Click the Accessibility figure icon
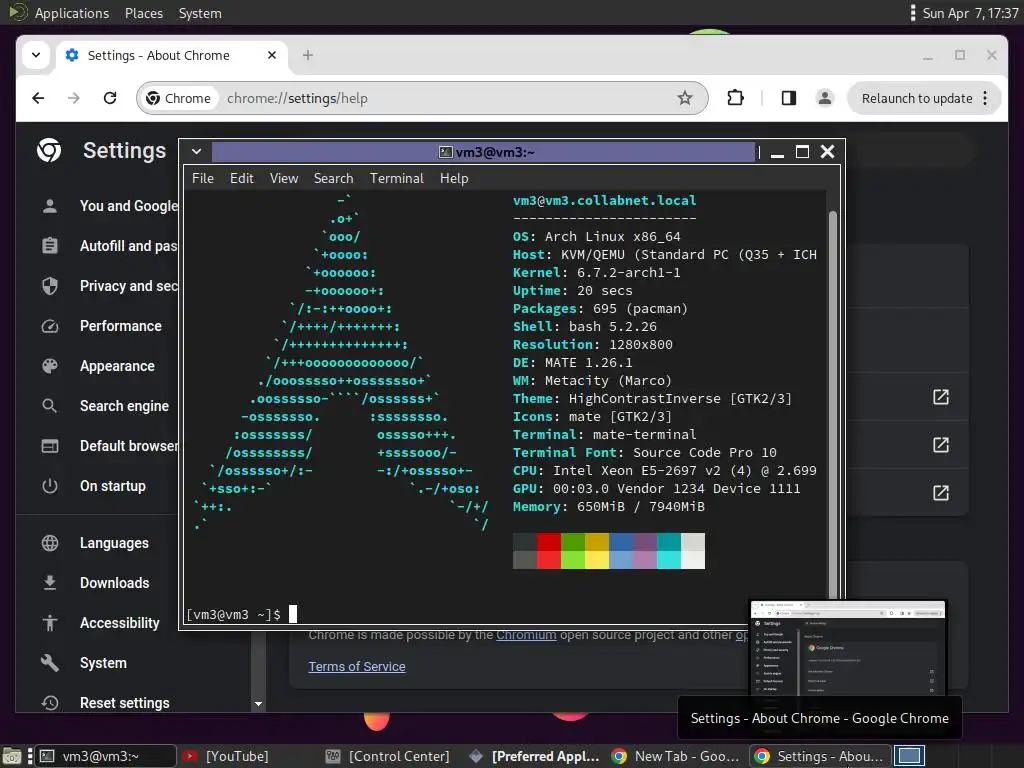This screenshot has width=1024, height=768. tap(50, 623)
